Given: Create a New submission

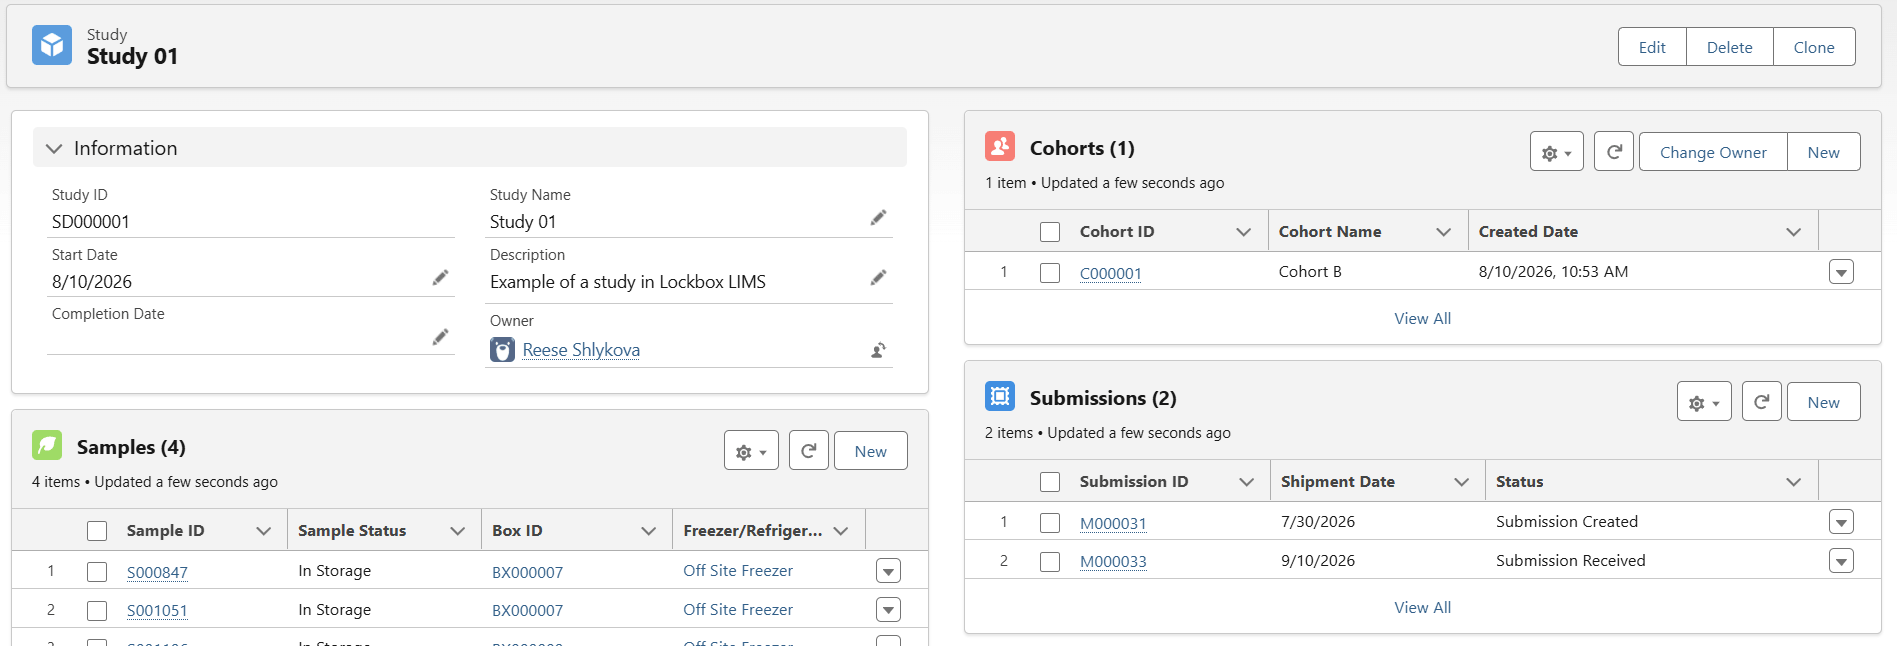Looking at the screenshot, I should tap(1823, 402).
